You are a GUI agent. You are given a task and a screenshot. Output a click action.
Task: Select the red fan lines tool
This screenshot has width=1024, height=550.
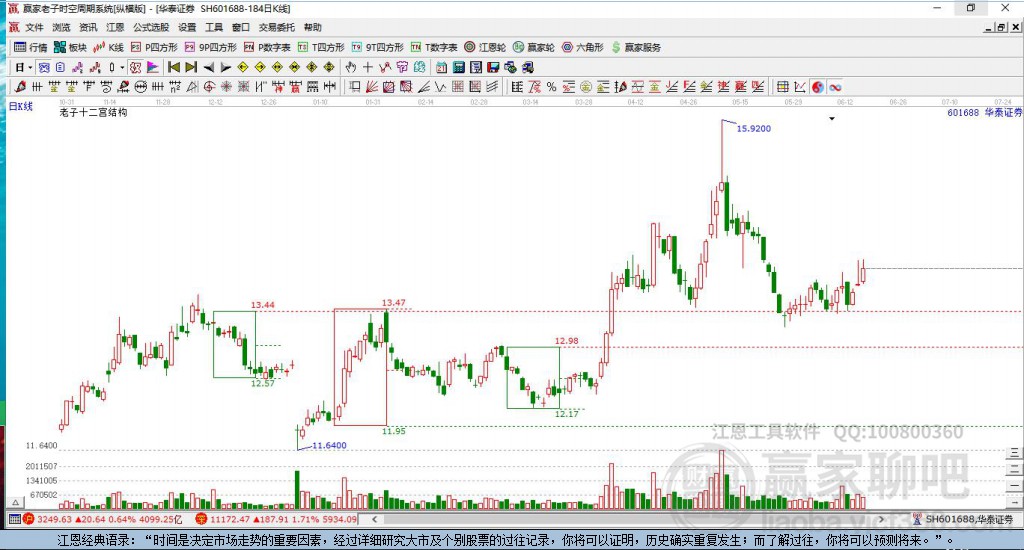point(372,87)
